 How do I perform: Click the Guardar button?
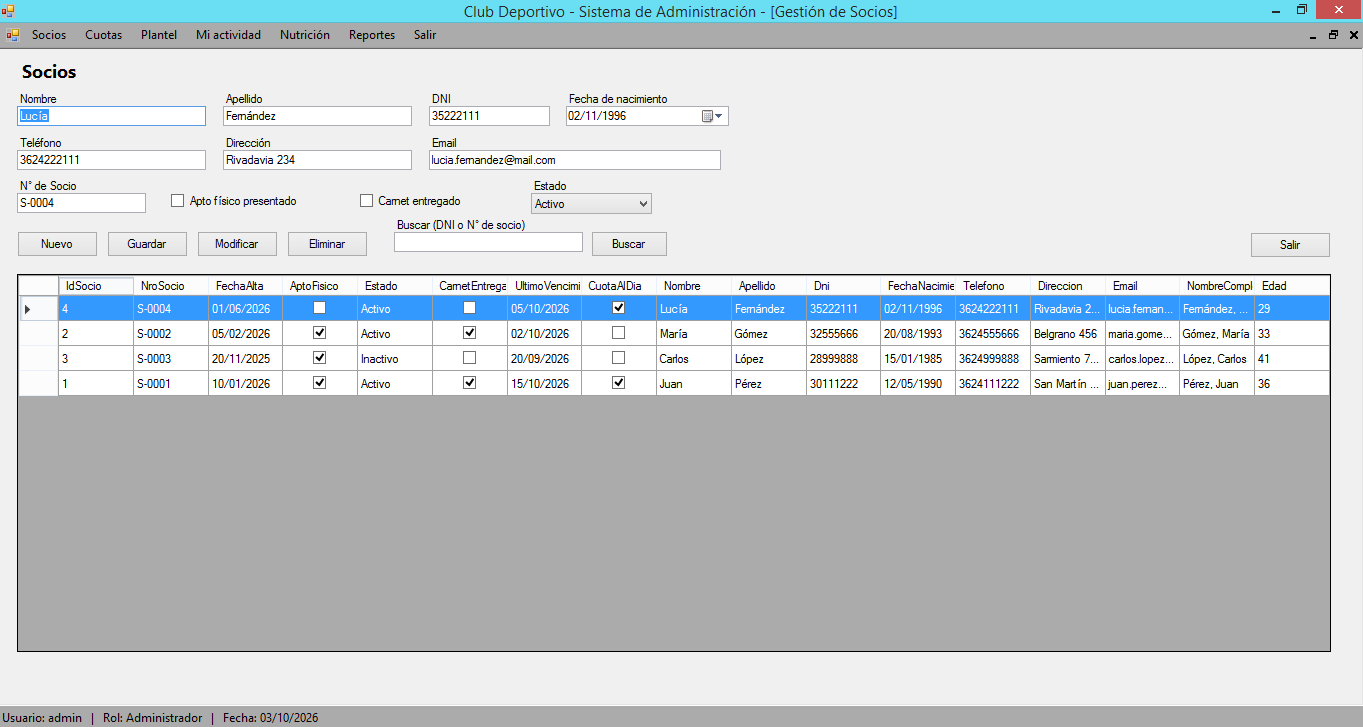(147, 244)
